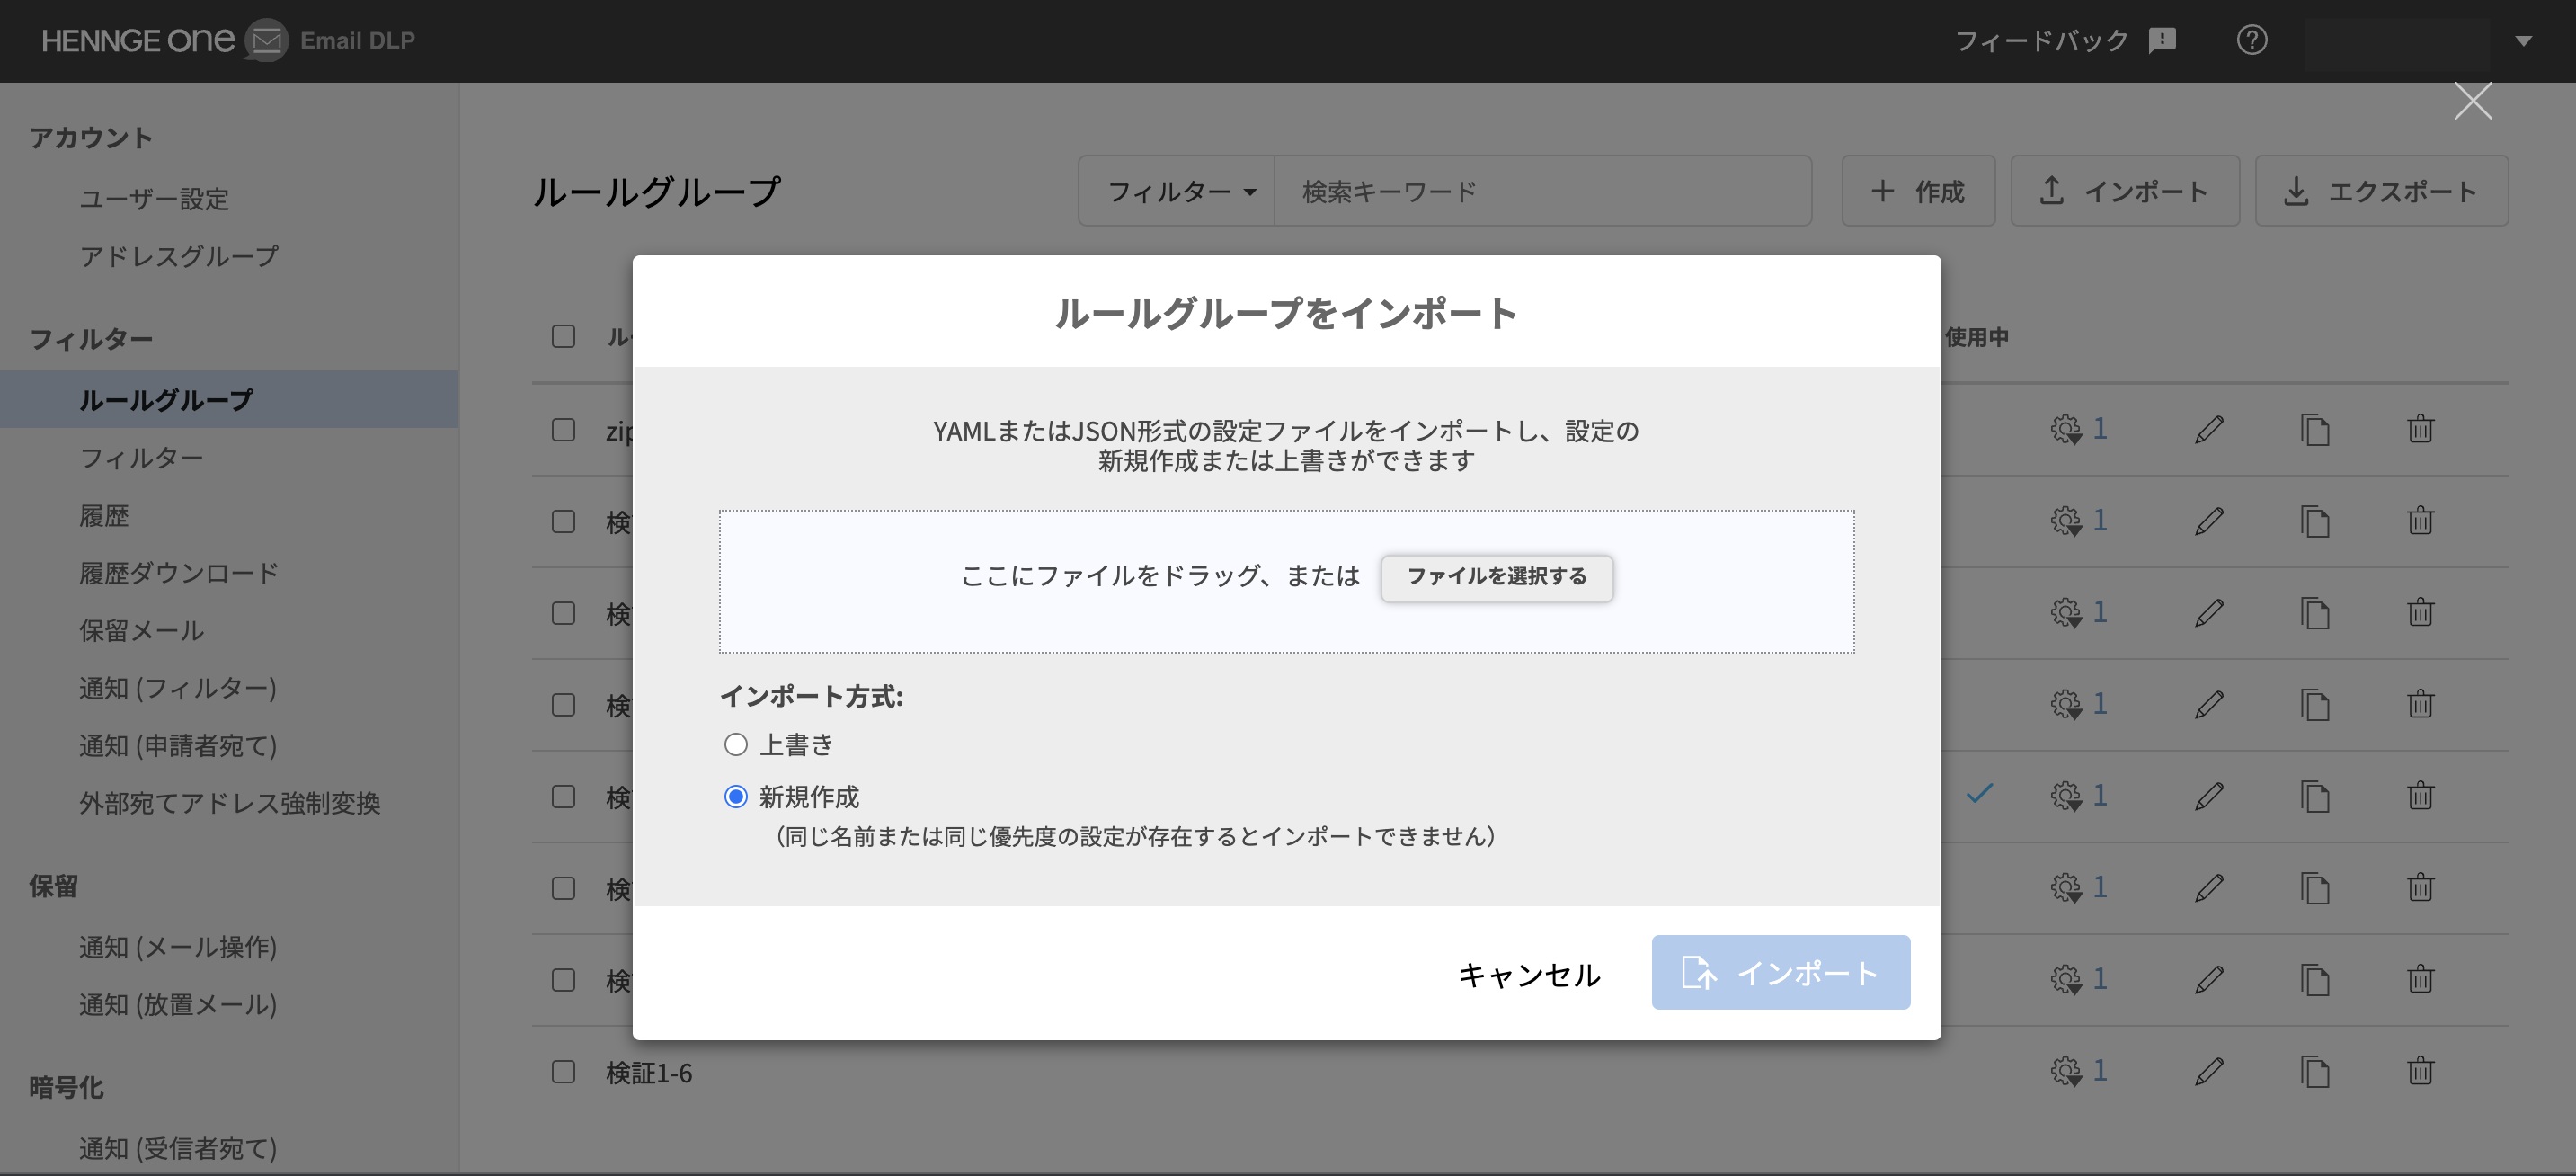This screenshot has width=2576, height=1176.
Task: Open 外部宛てアドレス強制変換 in sidebar
Action: (229, 803)
